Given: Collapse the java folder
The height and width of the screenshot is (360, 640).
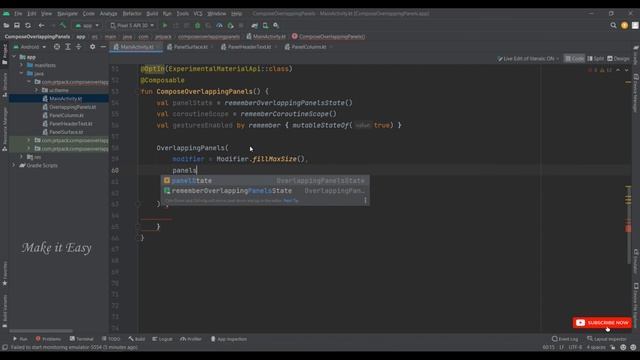Looking at the screenshot, I should [22, 73].
